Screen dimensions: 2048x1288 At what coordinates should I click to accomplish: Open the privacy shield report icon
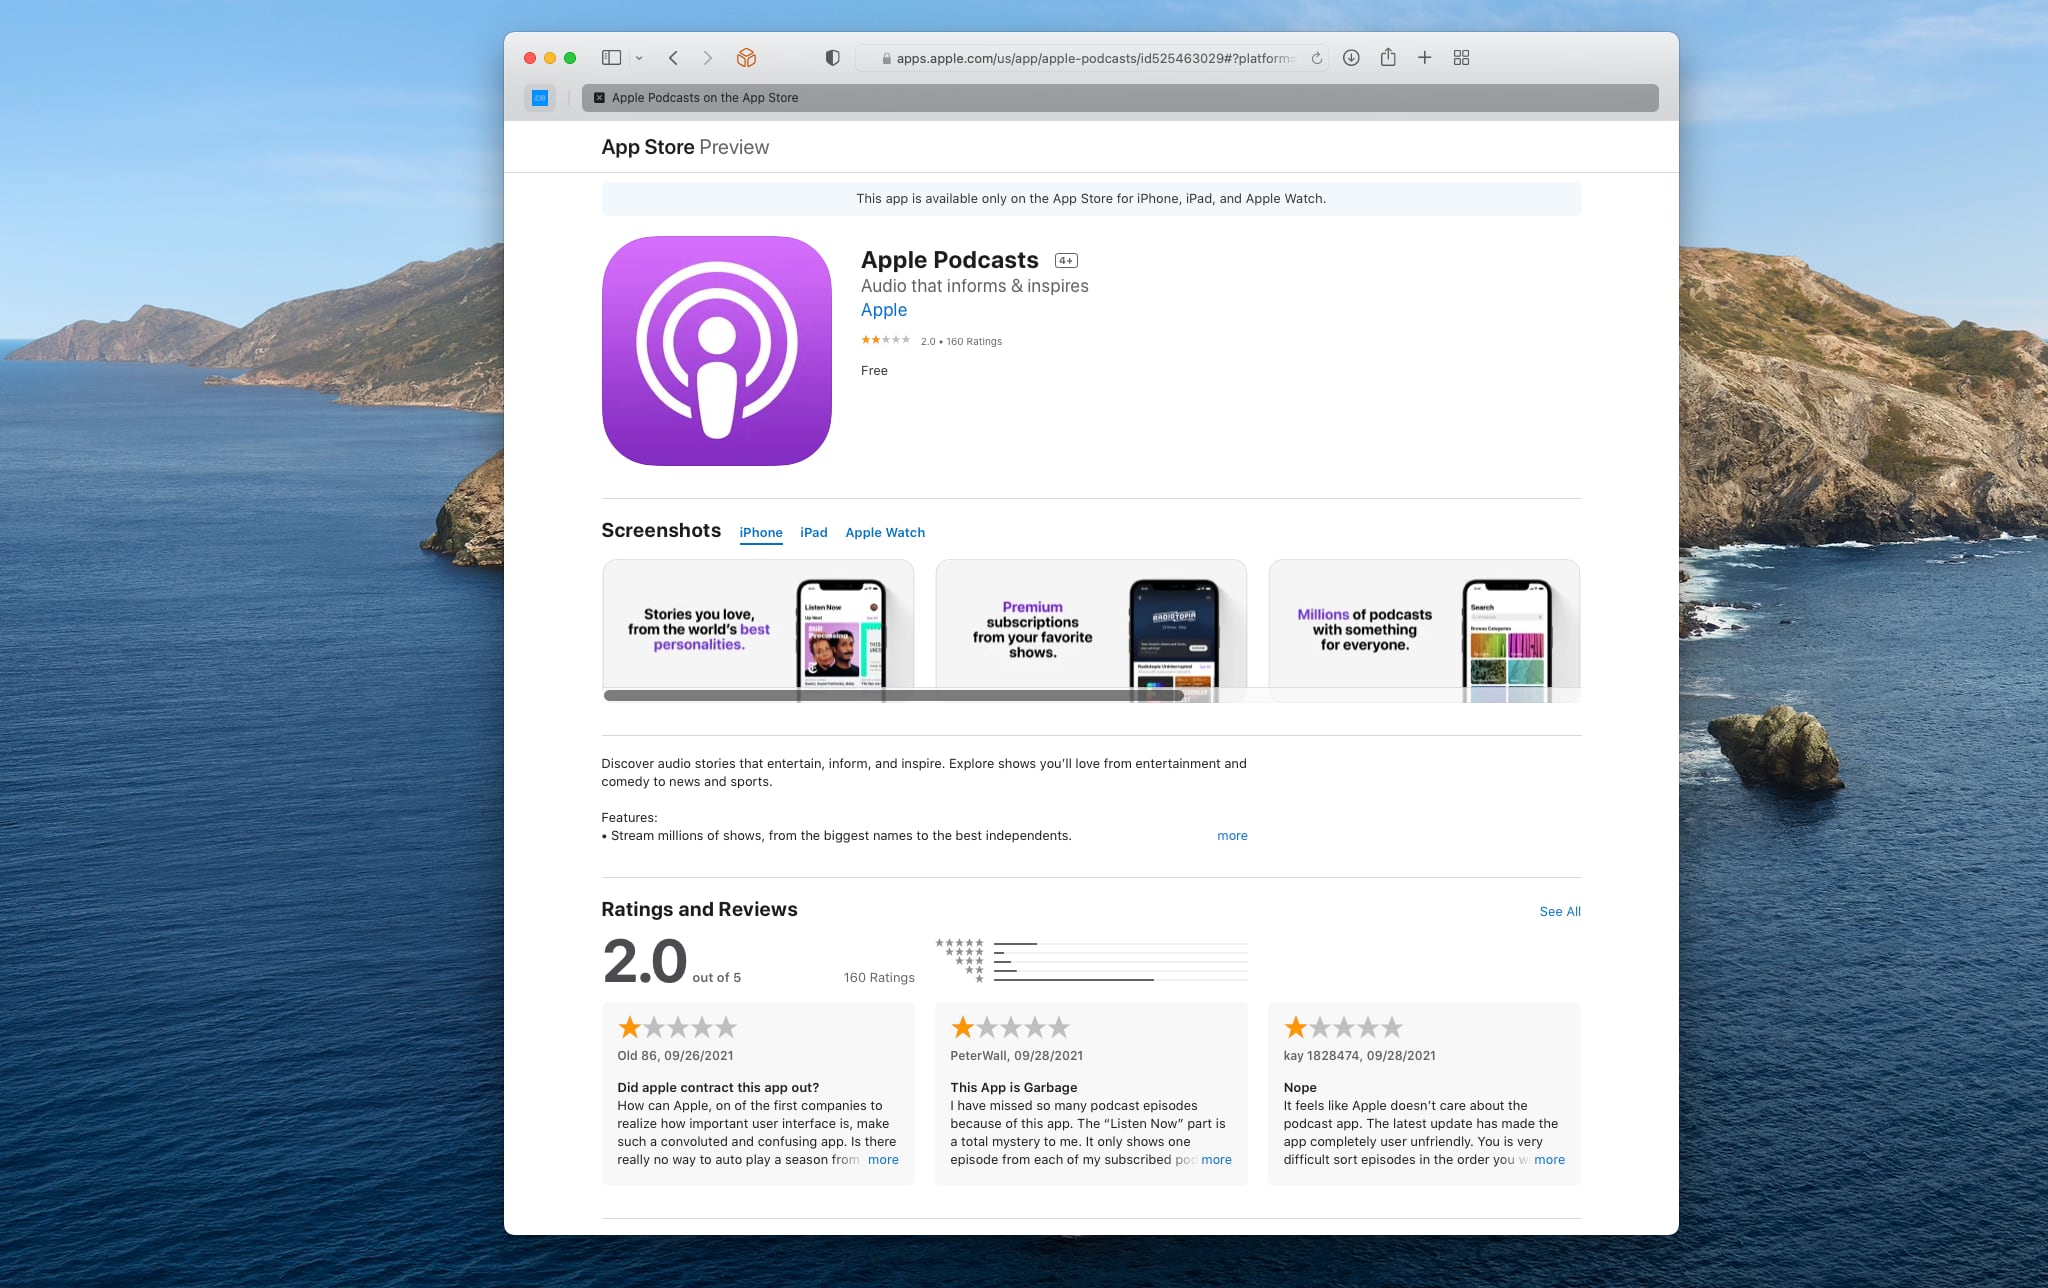click(832, 58)
